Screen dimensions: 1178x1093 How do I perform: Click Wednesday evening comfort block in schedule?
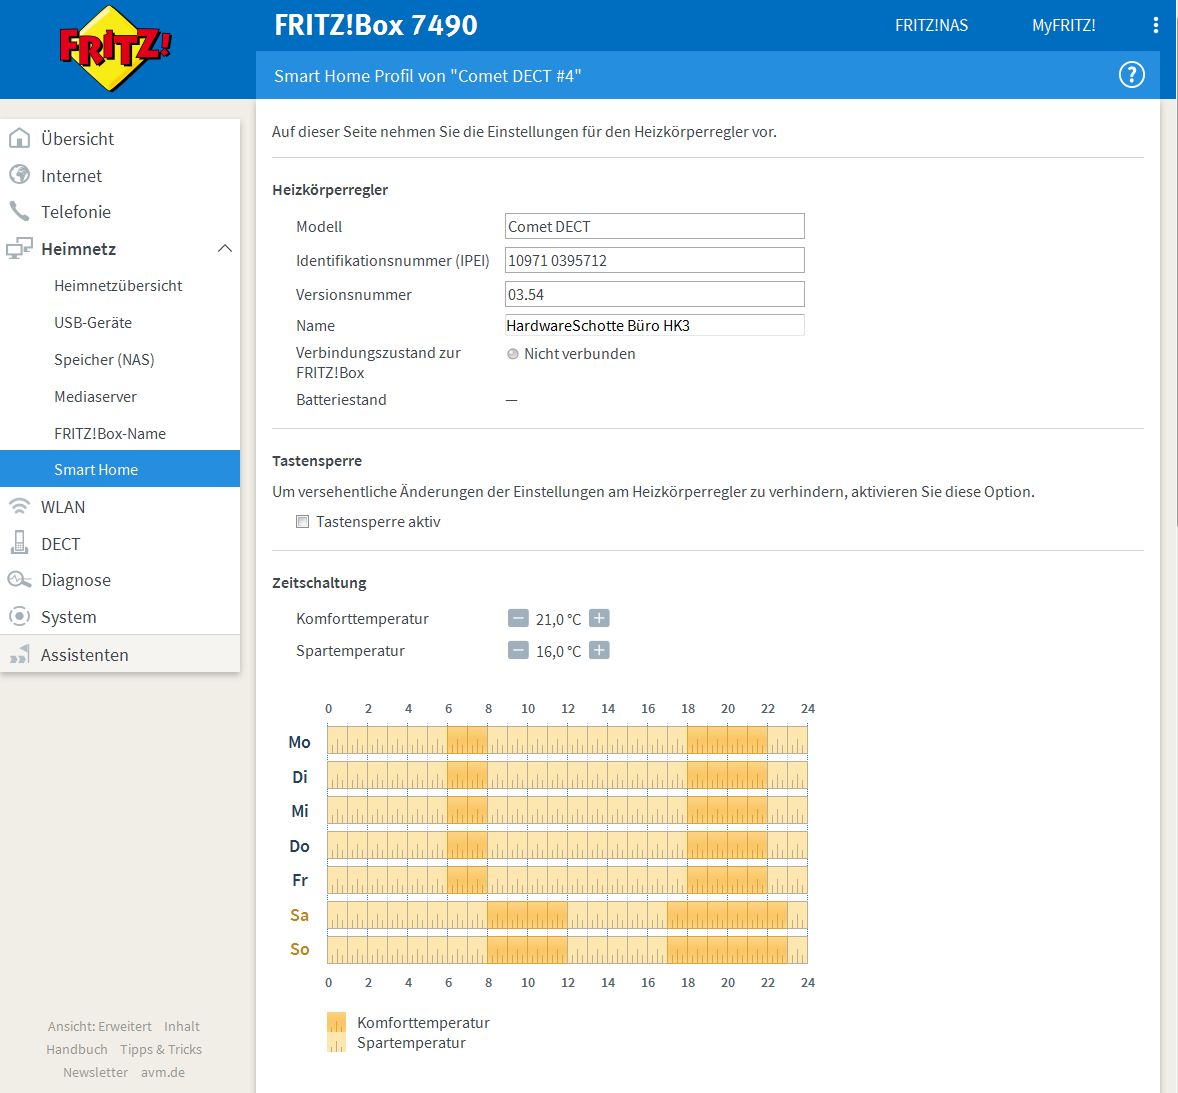727,809
